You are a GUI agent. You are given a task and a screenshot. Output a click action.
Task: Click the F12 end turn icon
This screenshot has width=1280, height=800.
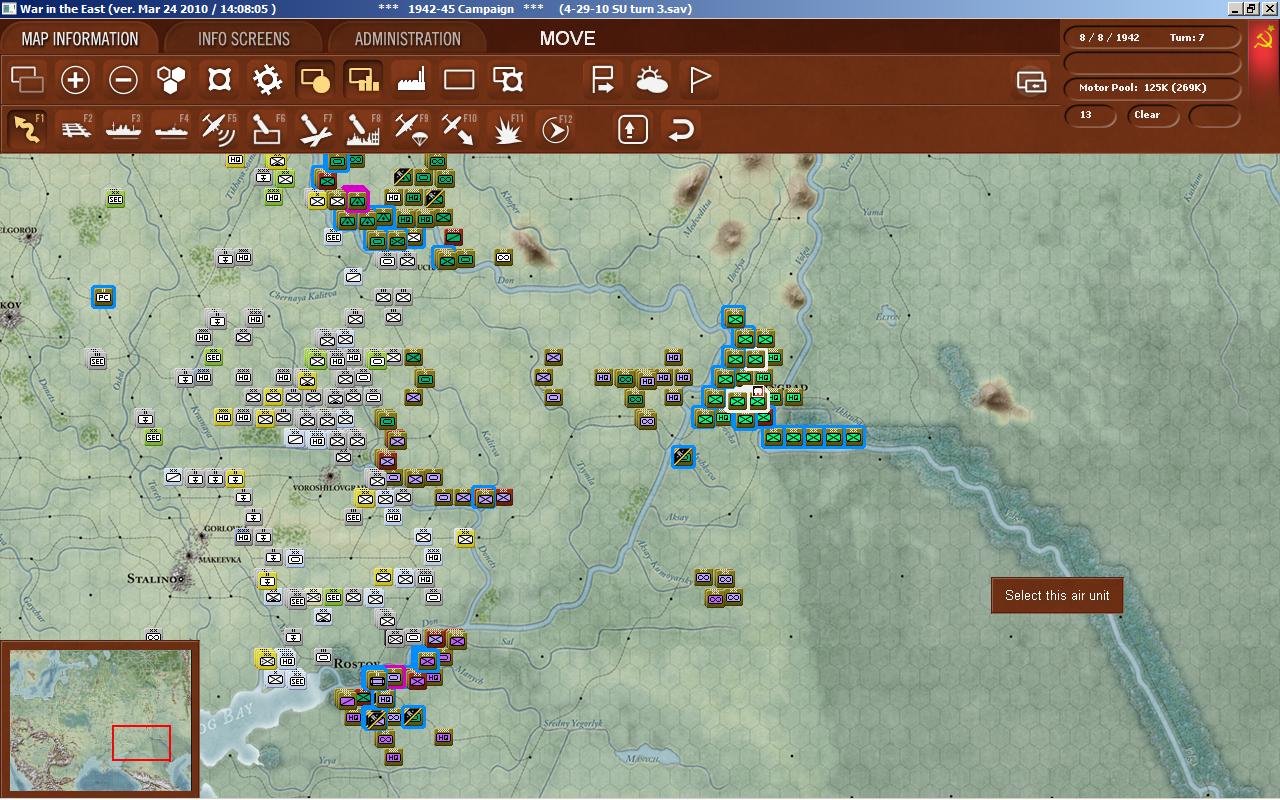coord(556,129)
